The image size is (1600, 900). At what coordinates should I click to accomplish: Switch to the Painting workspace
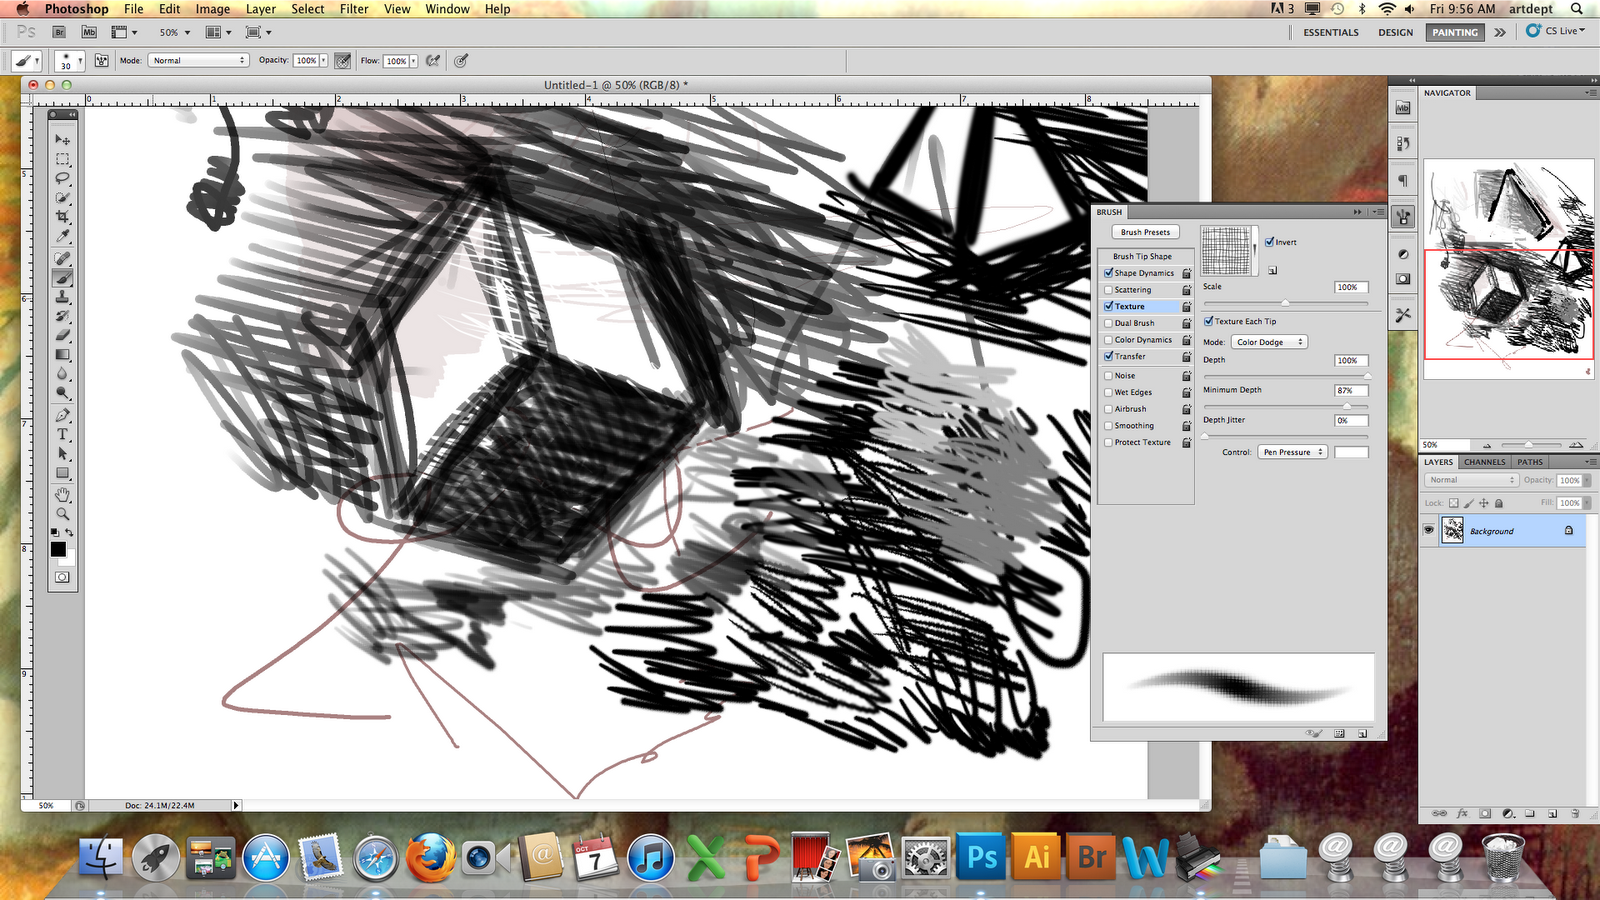1454,32
